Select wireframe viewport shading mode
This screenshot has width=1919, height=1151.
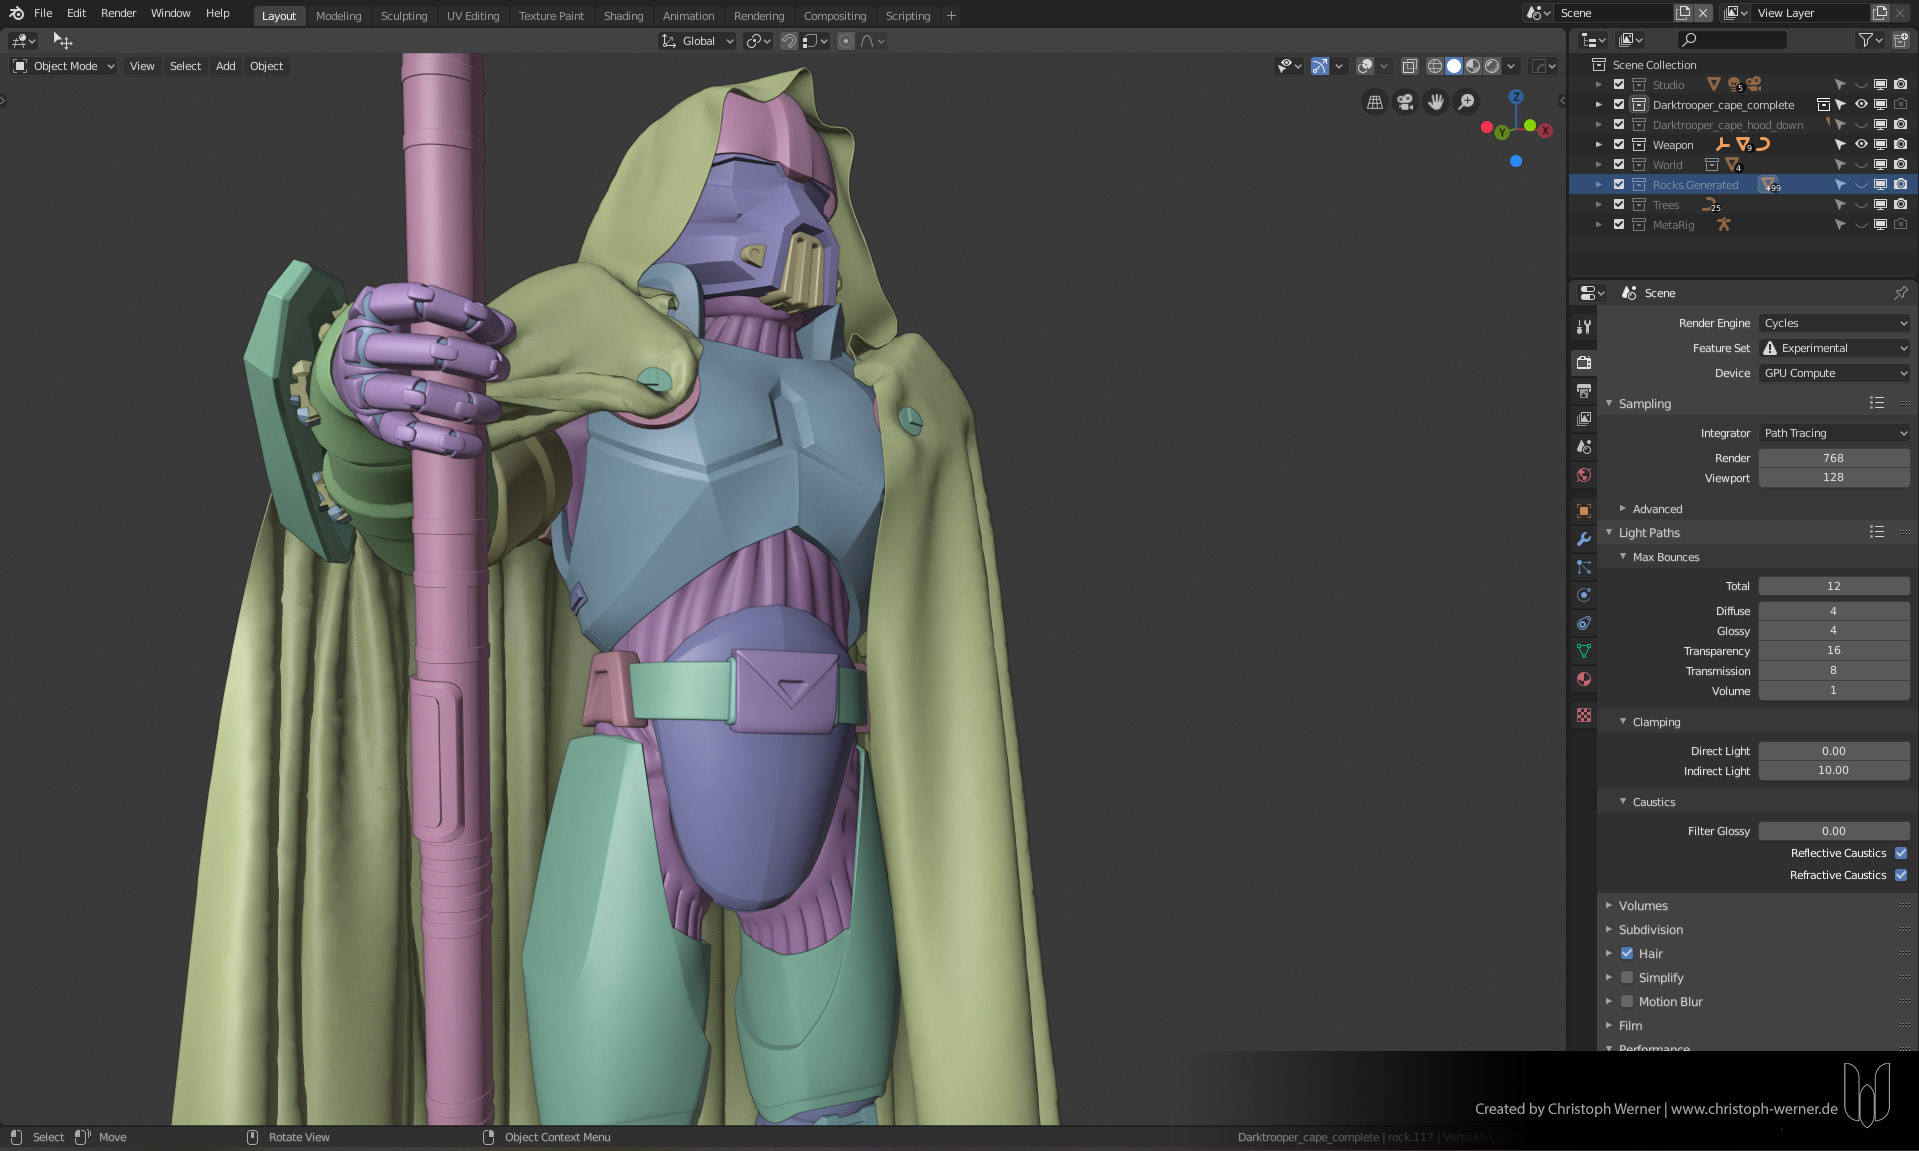[x=1434, y=66]
